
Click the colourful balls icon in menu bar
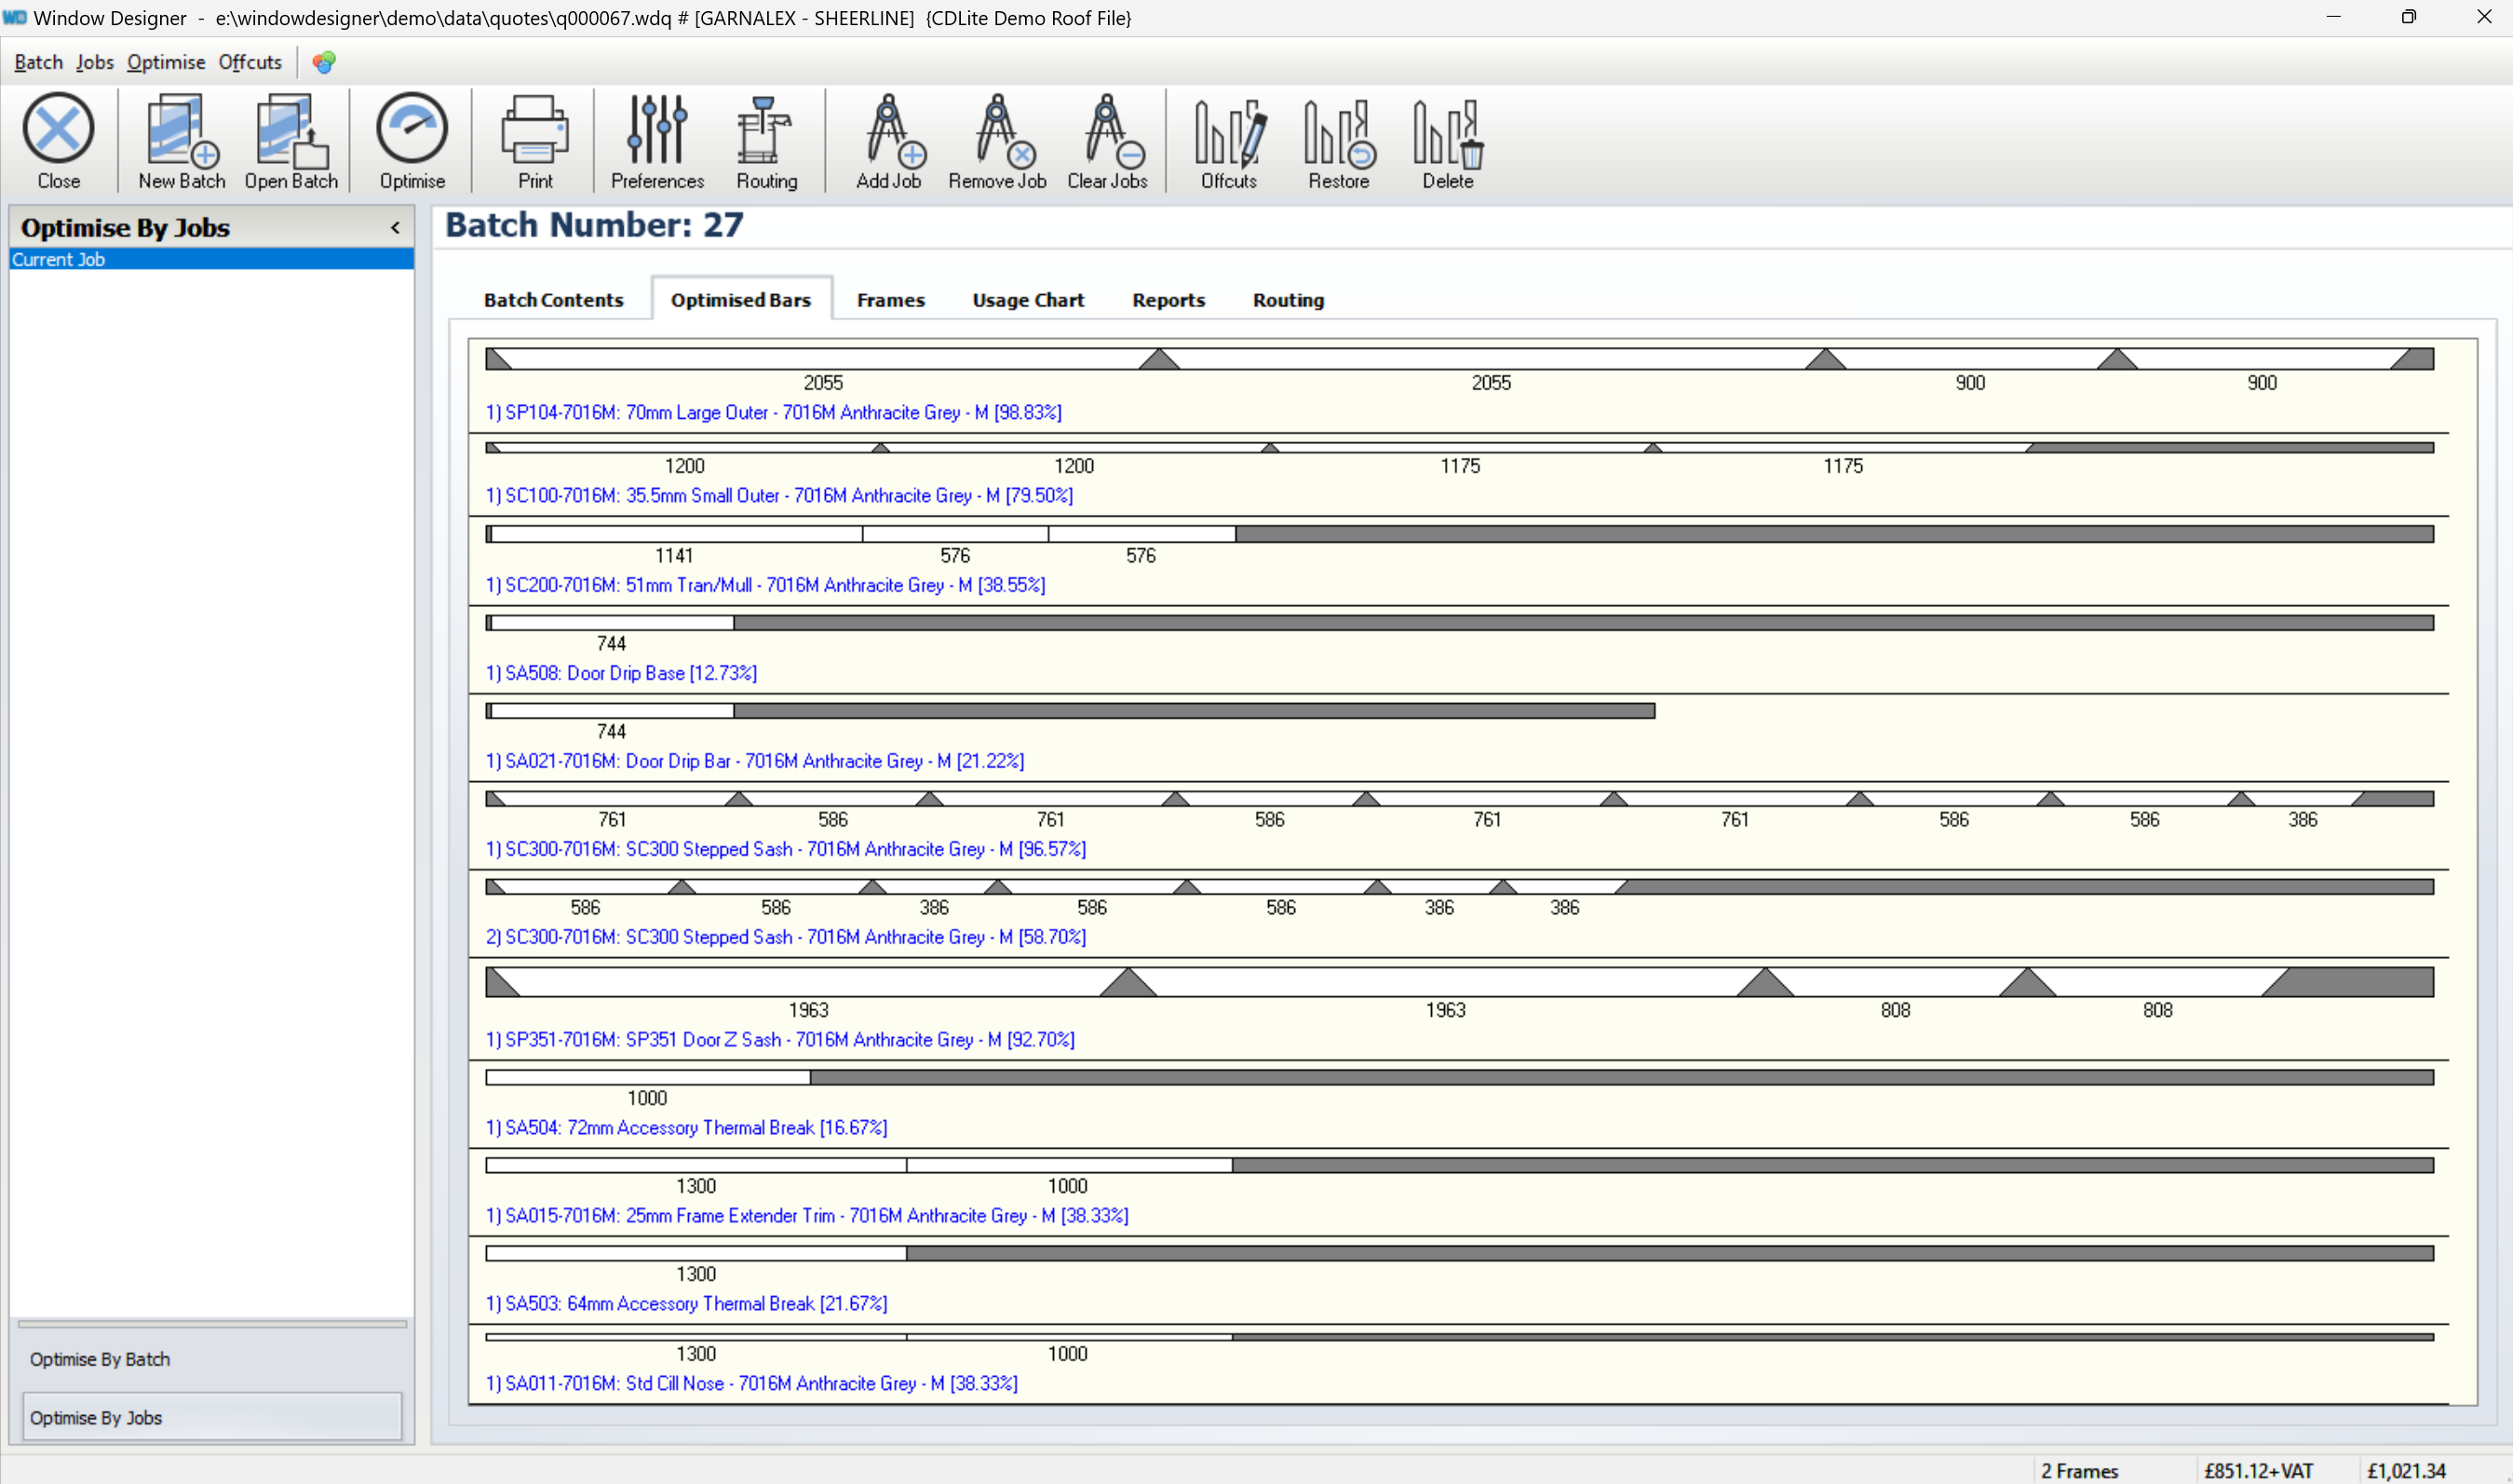coord(323,62)
